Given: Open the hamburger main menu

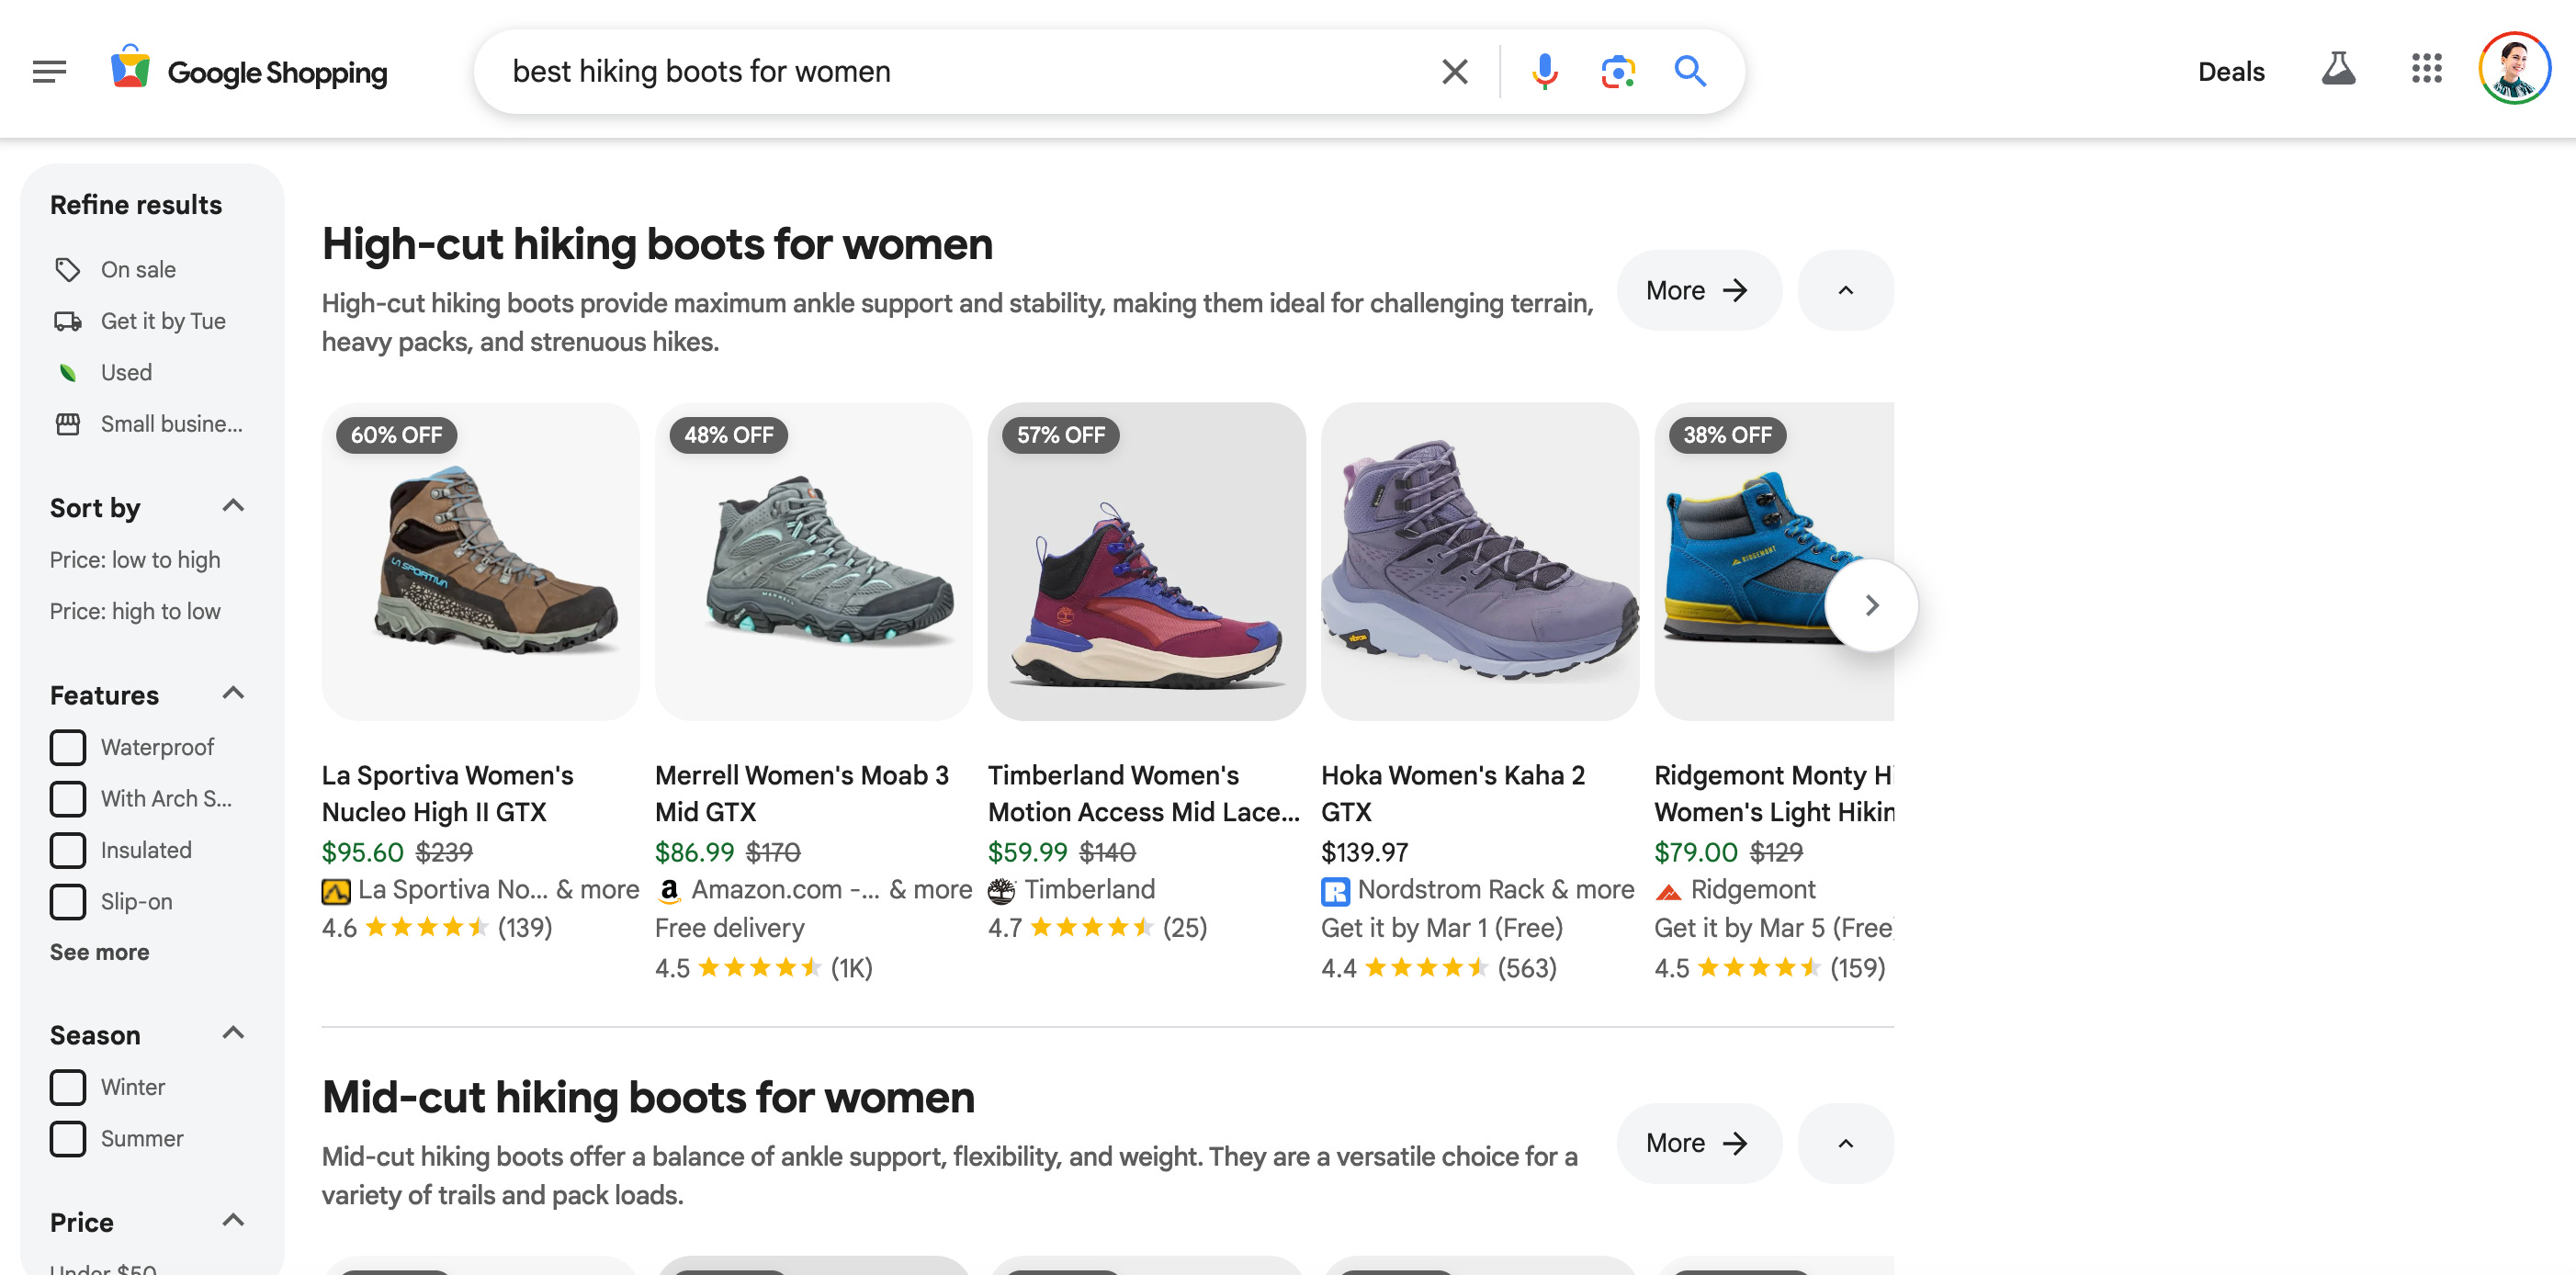Looking at the screenshot, I should [x=49, y=71].
